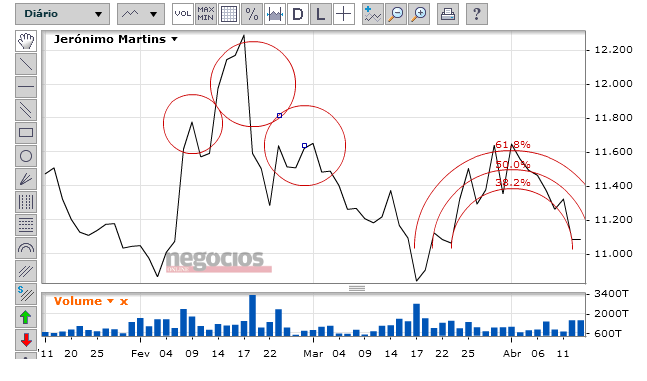
Task: Click the panel splitter handle above Volume
Action: pyautogui.click(x=357, y=288)
